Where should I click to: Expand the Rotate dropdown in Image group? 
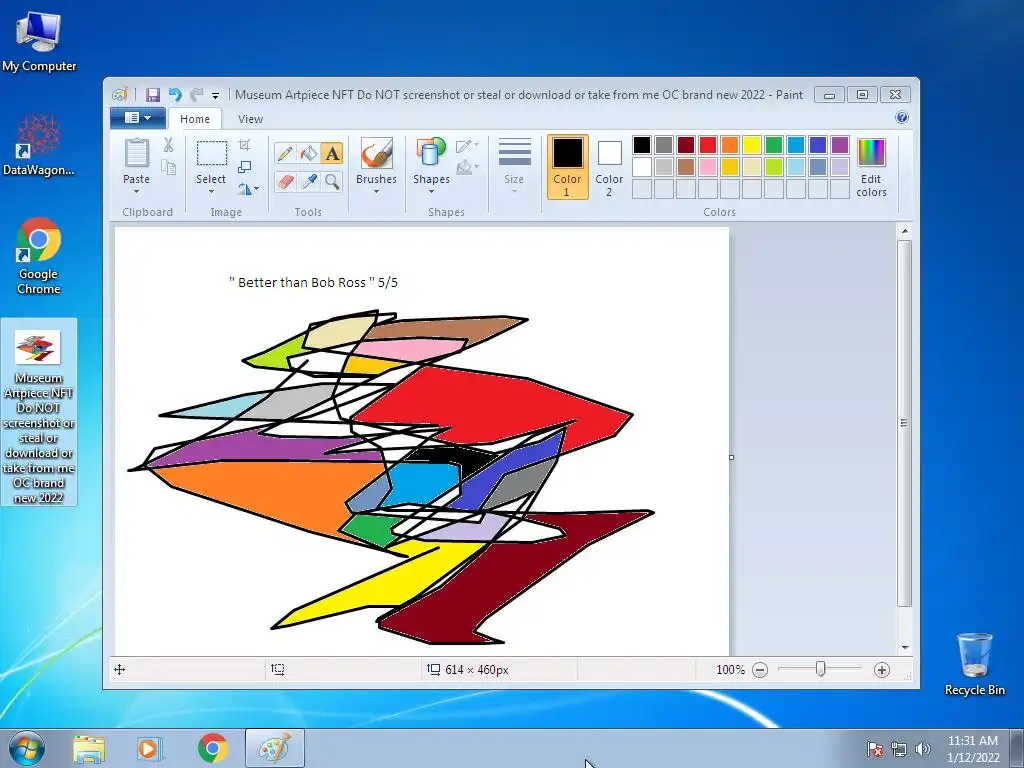[248, 189]
